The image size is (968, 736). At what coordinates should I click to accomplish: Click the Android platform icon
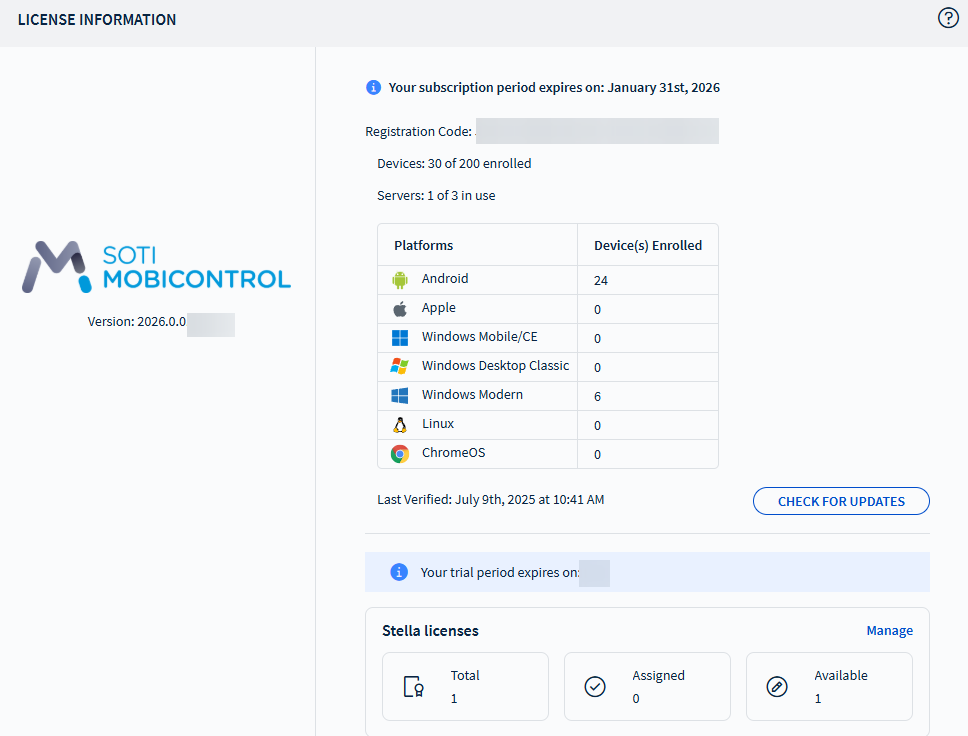tap(400, 280)
